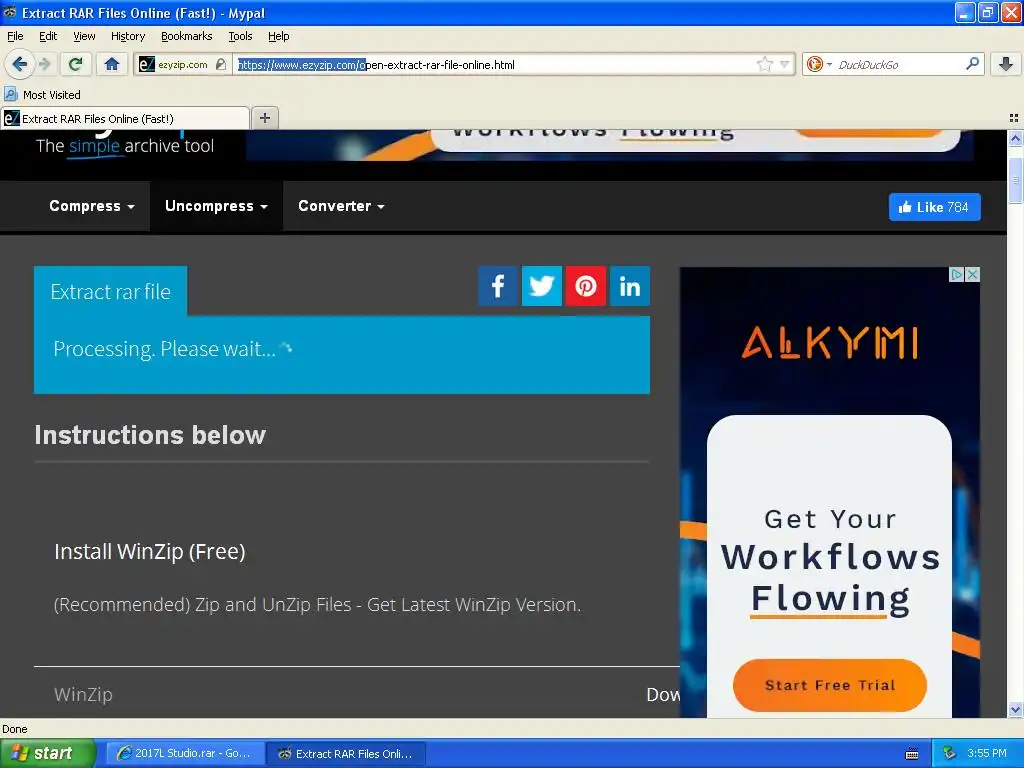The height and width of the screenshot is (768, 1024).
Task: Expand the URL history dropdown arrow
Action: click(x=785, y=65)
